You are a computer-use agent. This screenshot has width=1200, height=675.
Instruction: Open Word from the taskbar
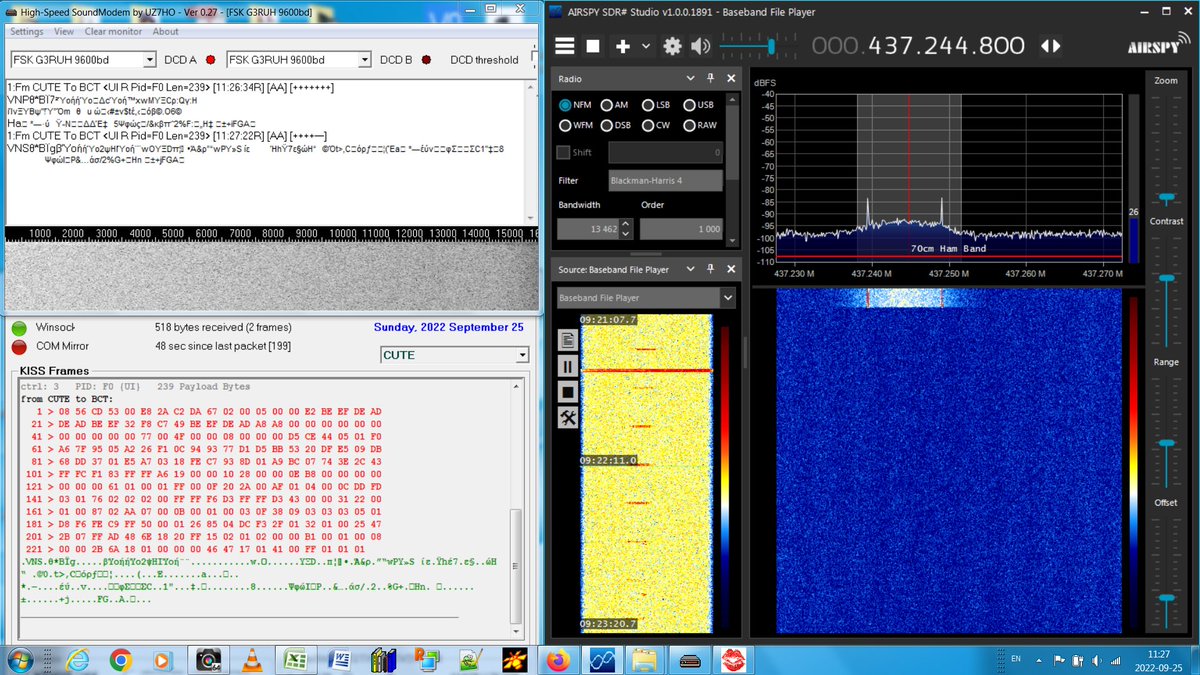(x=339, y=659)
